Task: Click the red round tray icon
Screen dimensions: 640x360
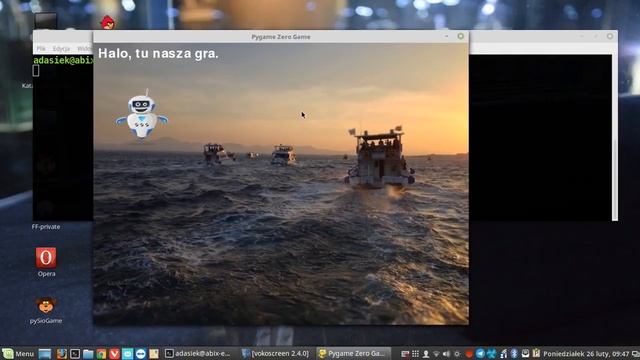Action: [469, 353]
